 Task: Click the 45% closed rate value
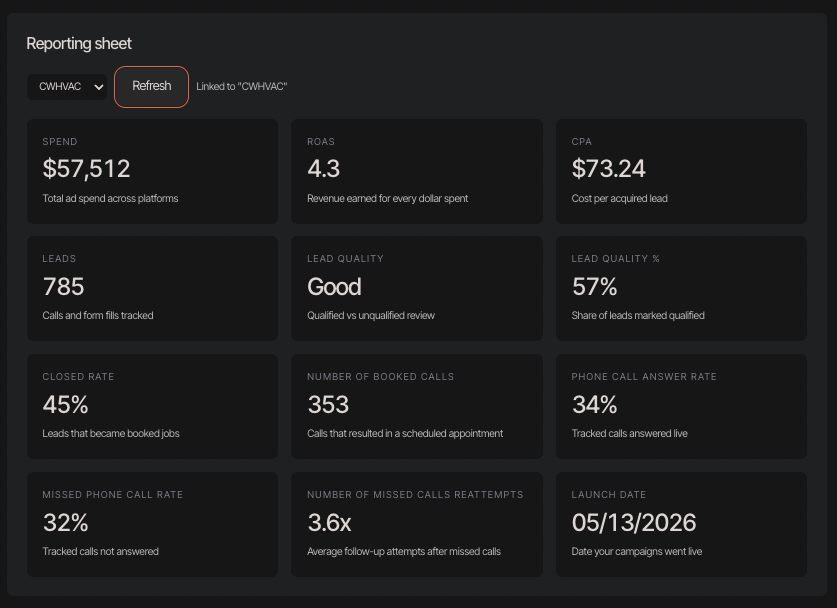[x=65, y=405]
